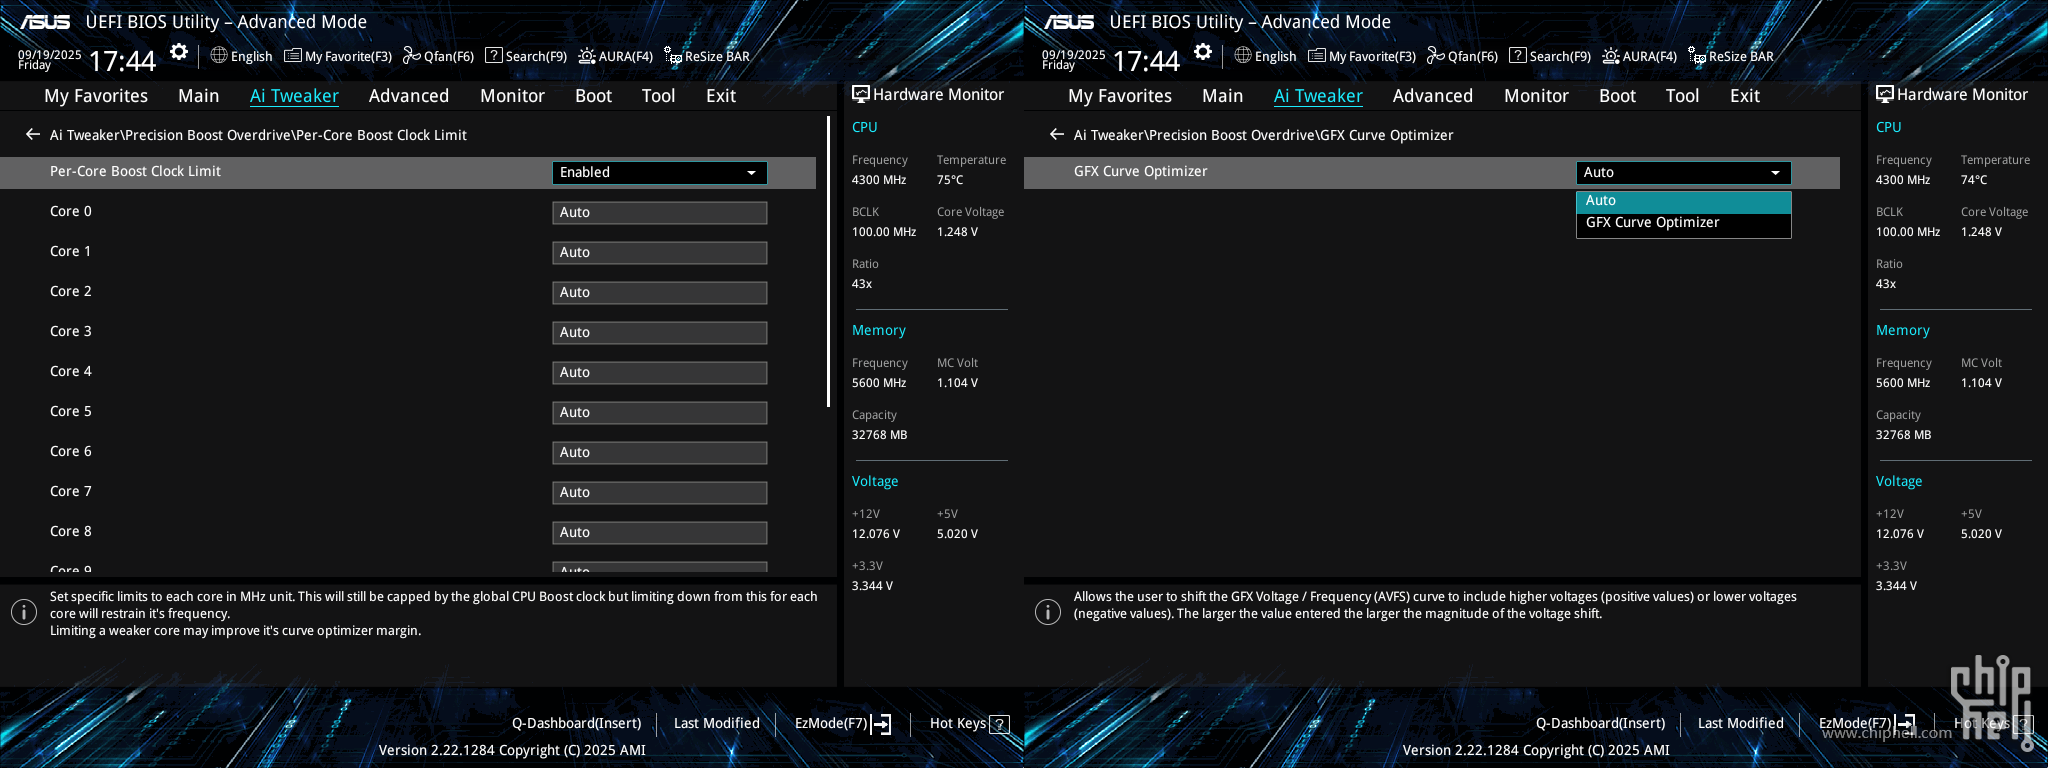Click Last Modified in left window

[717, 723]
